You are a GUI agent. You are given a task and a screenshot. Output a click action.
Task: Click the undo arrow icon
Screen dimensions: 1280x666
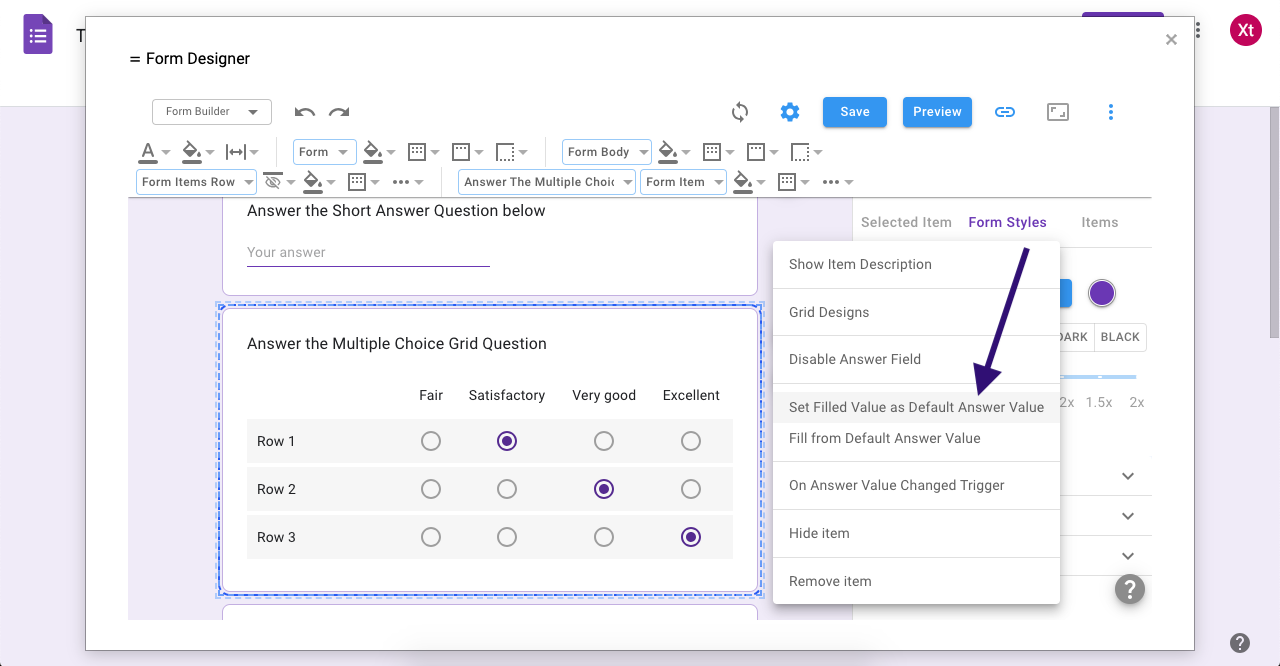coord(305,112)
